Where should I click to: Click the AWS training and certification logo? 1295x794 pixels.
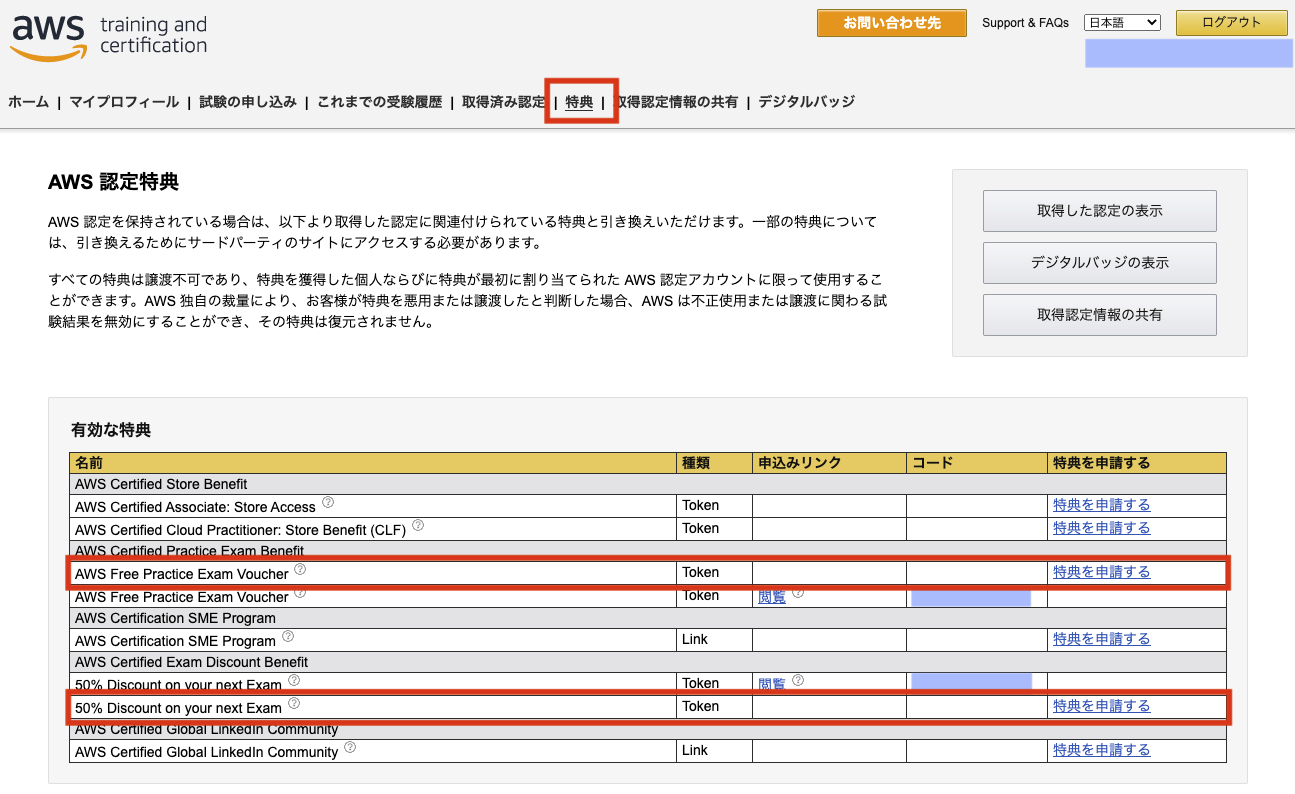[109, 37]
